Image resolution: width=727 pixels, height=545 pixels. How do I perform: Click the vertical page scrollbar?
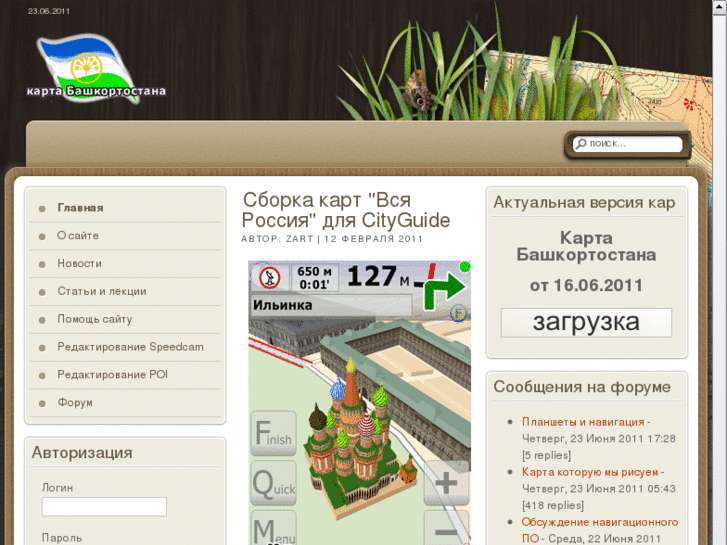click(720, 272)
